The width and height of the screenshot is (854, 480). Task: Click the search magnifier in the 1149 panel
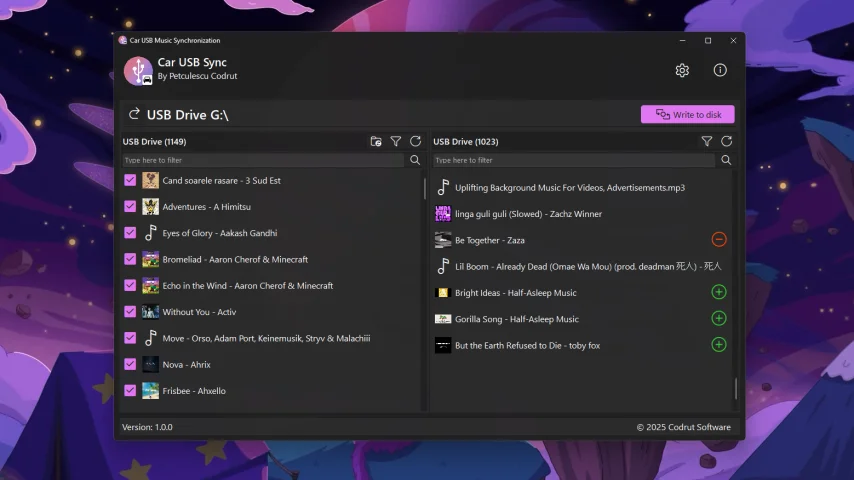pos(415,160)
